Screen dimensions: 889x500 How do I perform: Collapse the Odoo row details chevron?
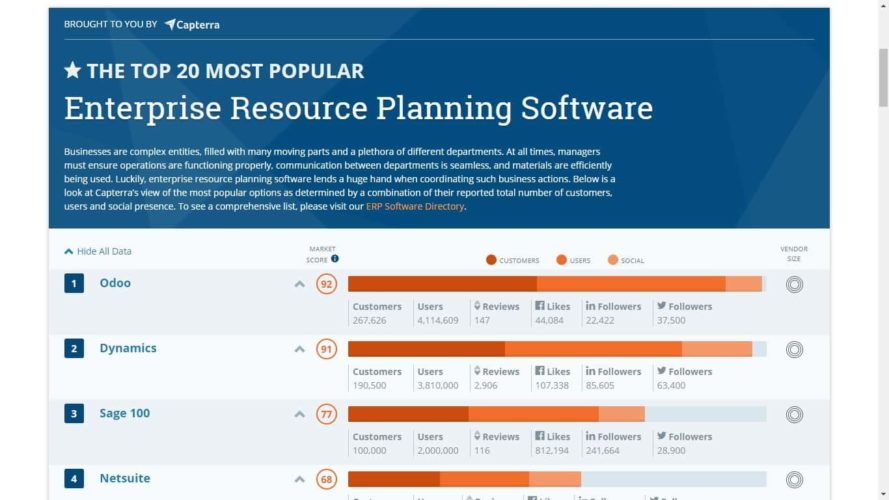point(299,284)
